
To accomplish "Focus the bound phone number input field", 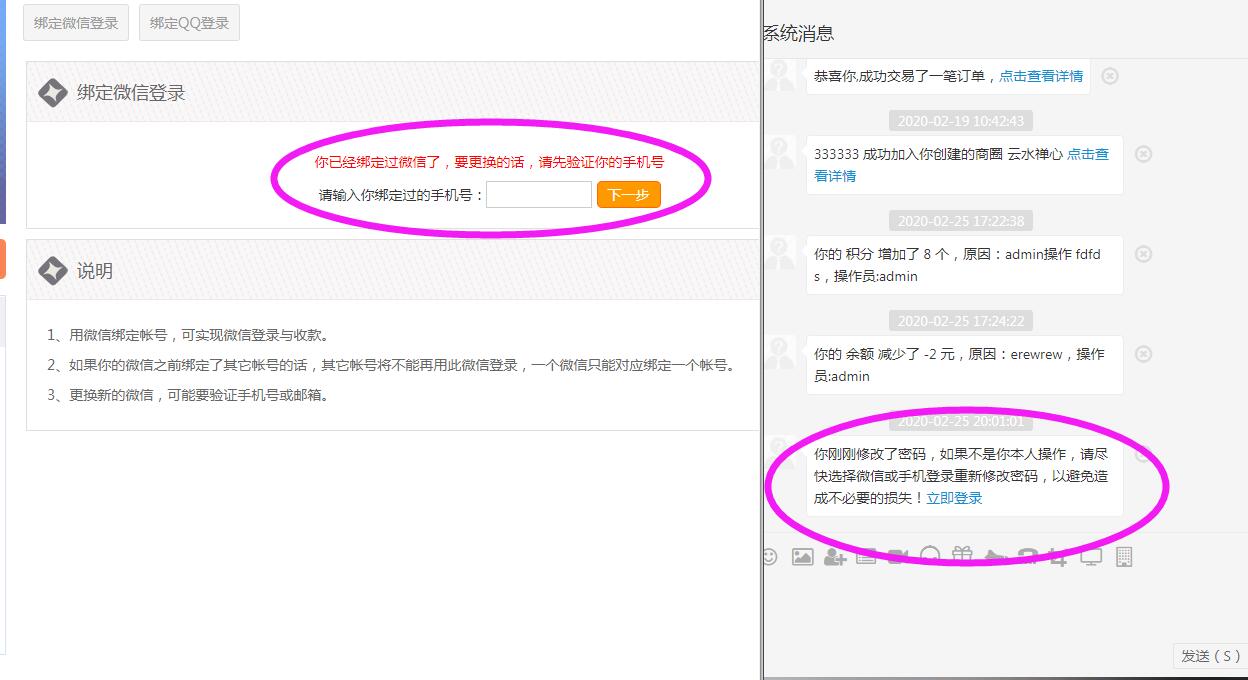I will click(x=538, y=195).
